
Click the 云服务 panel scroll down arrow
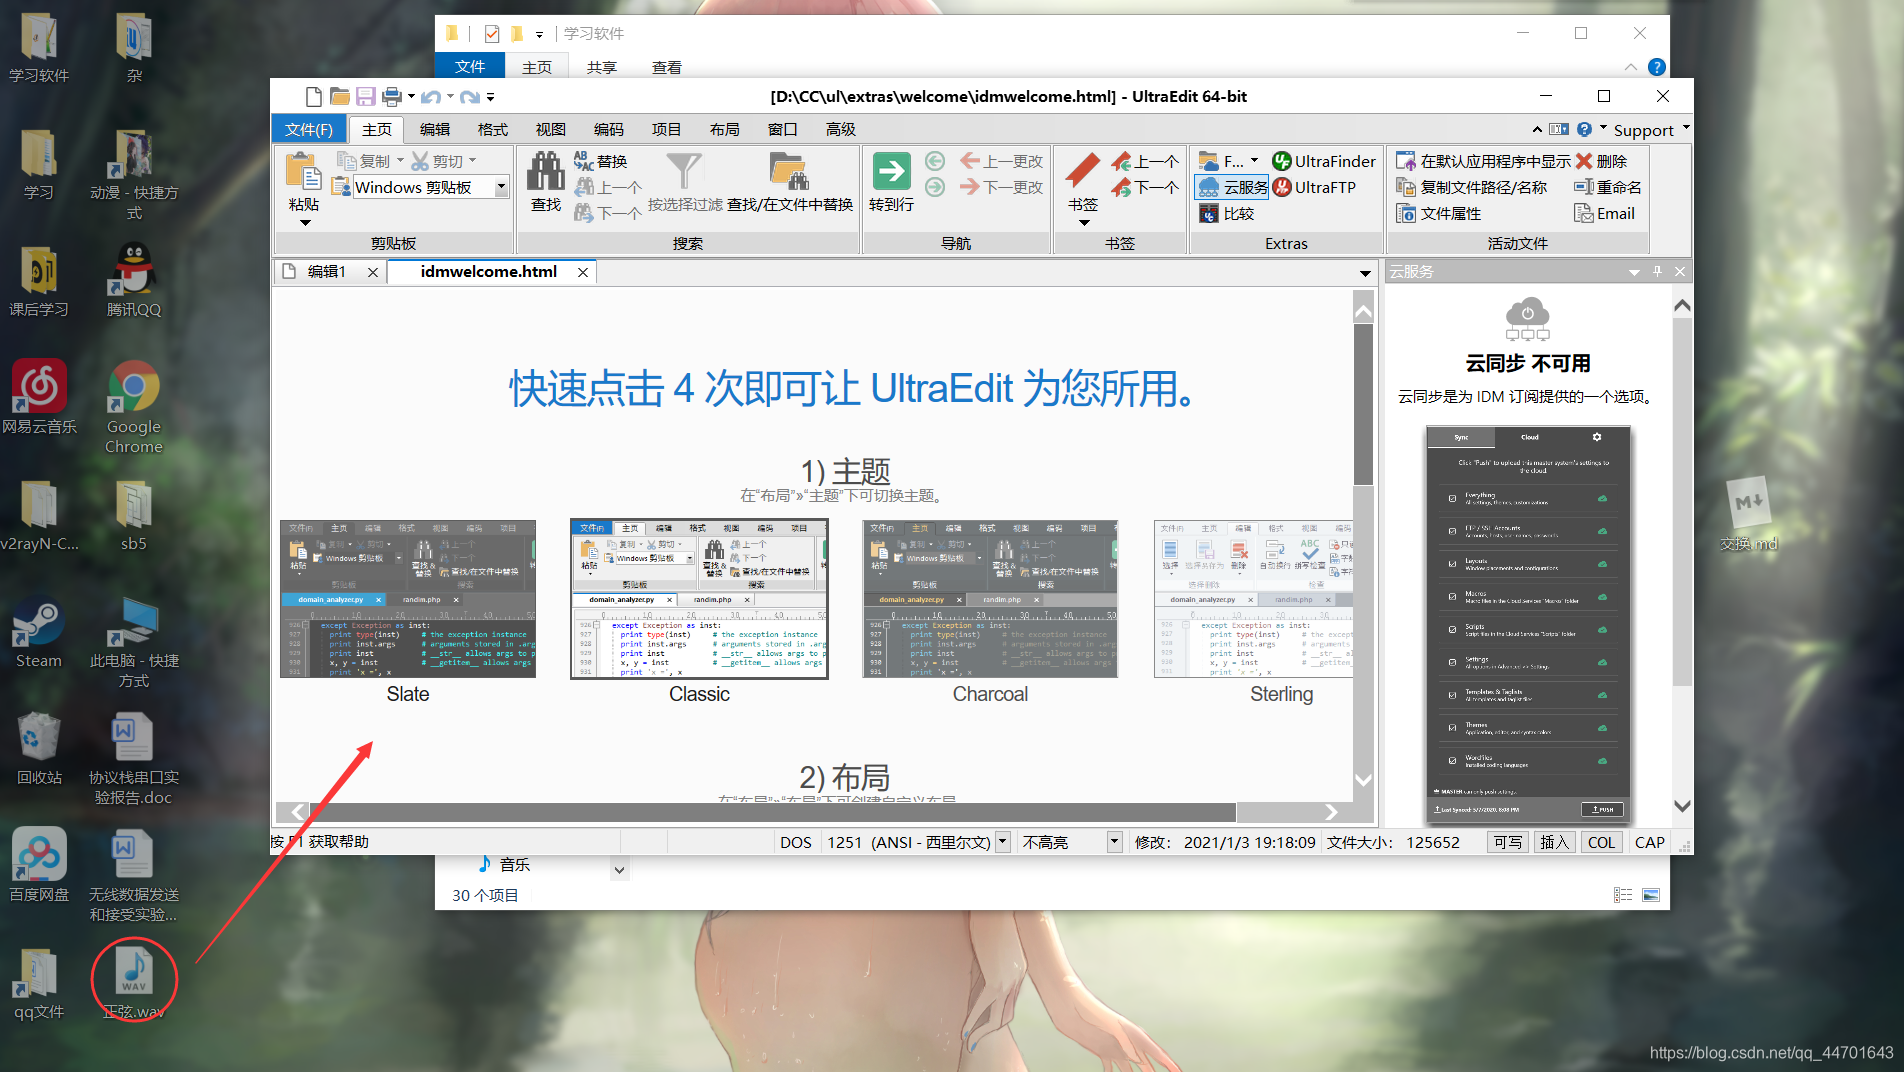coord(1682,806)
